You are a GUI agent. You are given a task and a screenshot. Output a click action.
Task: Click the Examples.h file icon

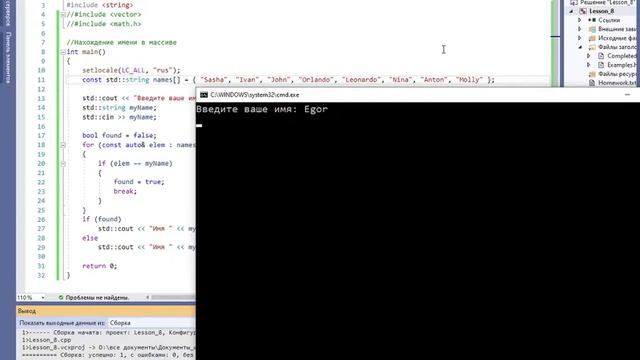(x=601, y=65)
